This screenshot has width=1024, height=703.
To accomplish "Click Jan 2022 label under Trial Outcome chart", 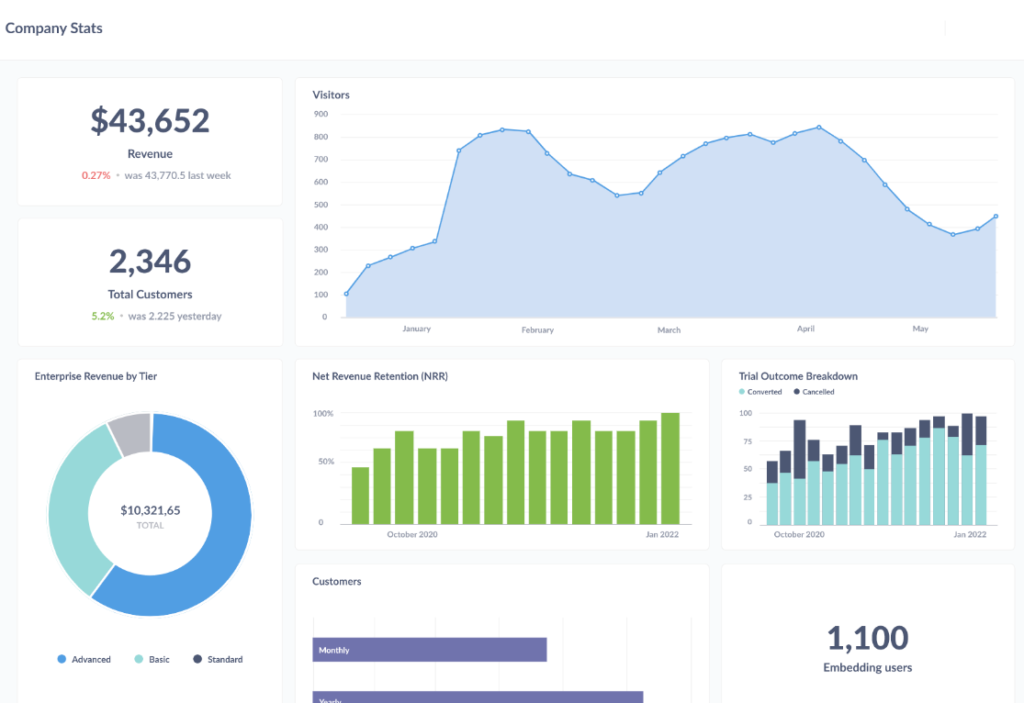I will point(970,534).
